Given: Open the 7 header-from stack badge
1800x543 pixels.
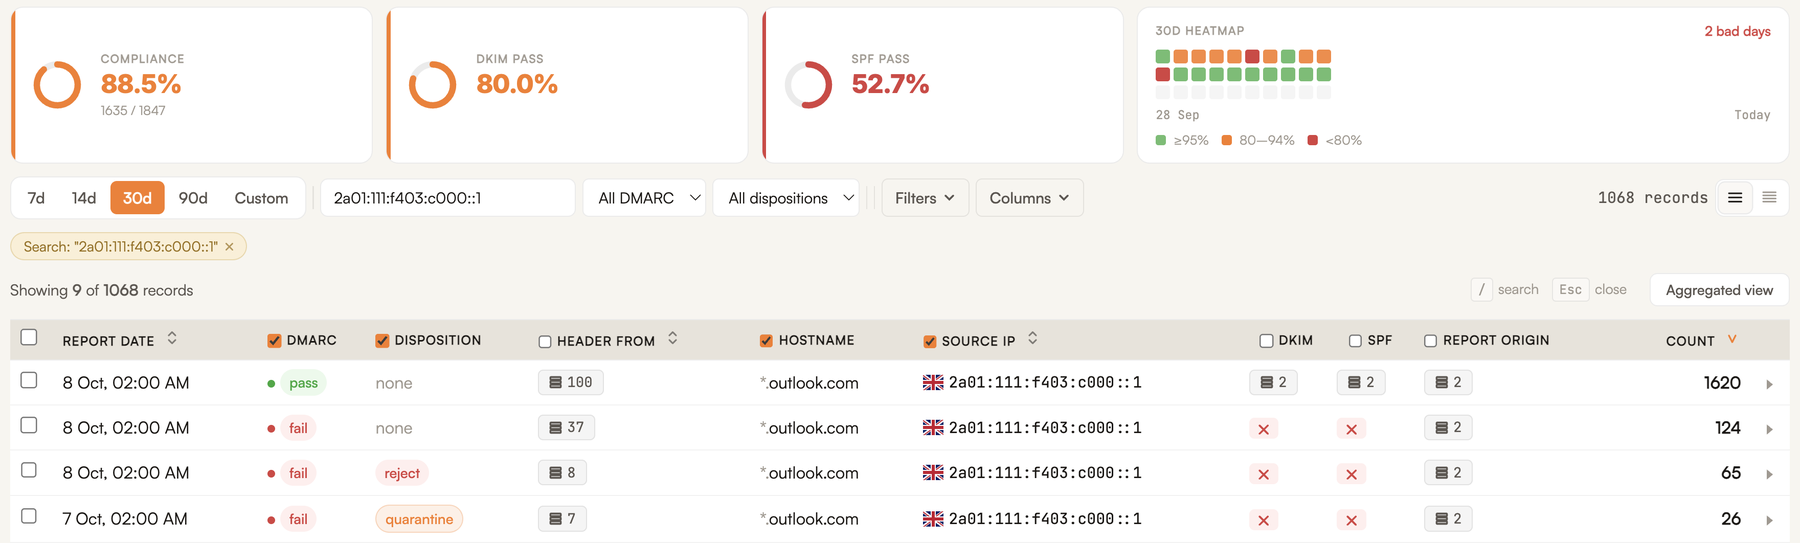Looking at the screenshot, I should (x=562, y=518).
